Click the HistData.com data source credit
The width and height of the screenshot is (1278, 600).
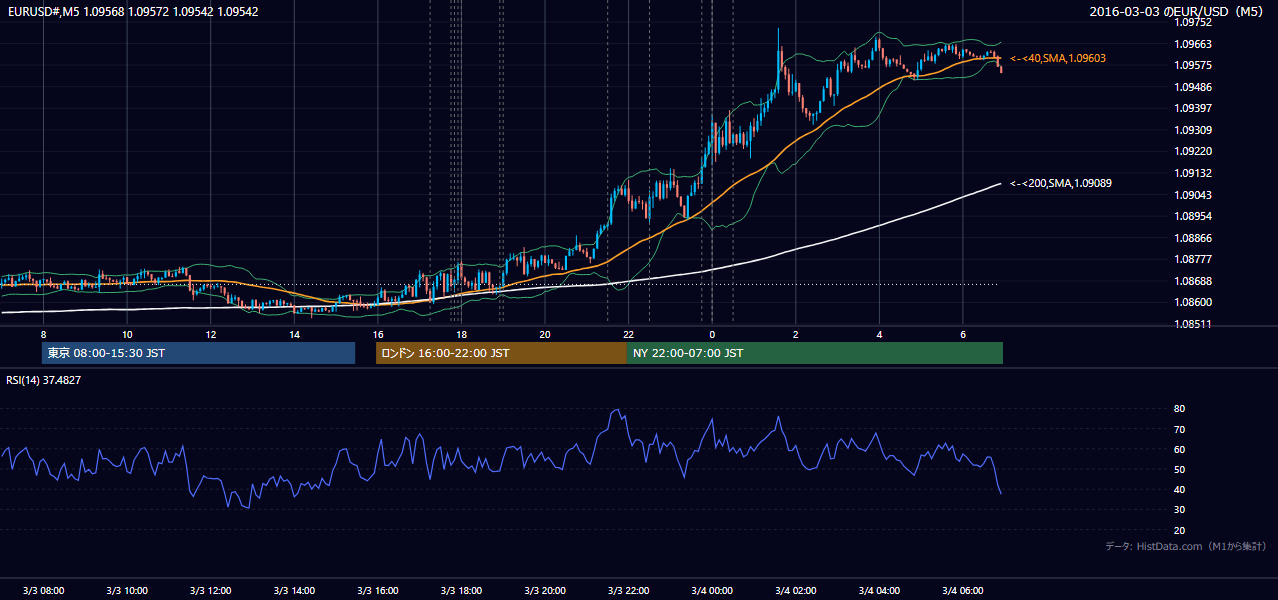point(1185,546)
